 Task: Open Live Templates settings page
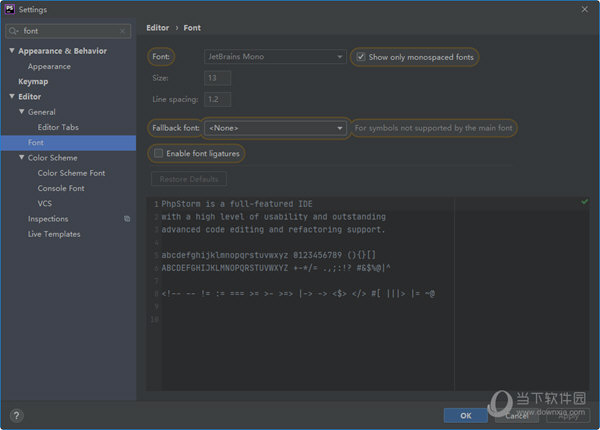(x=54, y=234)
